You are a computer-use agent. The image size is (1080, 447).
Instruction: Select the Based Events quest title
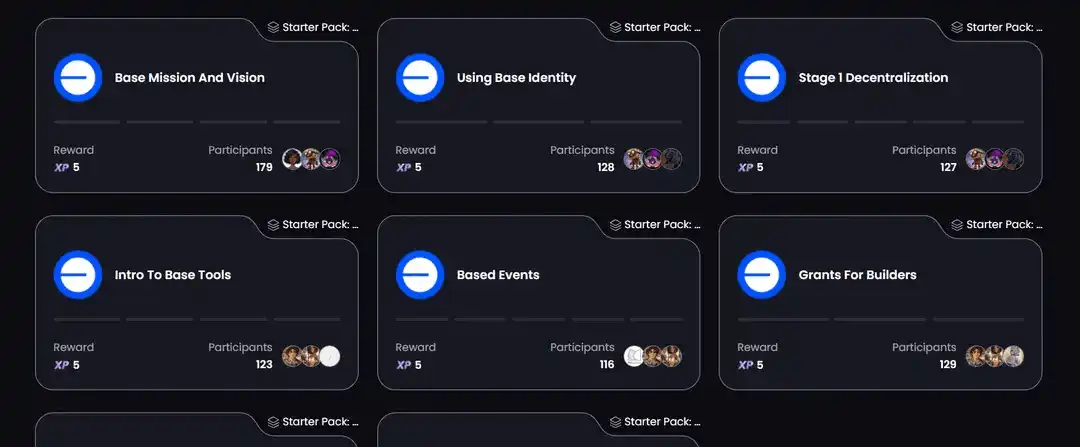click(498, 275)
